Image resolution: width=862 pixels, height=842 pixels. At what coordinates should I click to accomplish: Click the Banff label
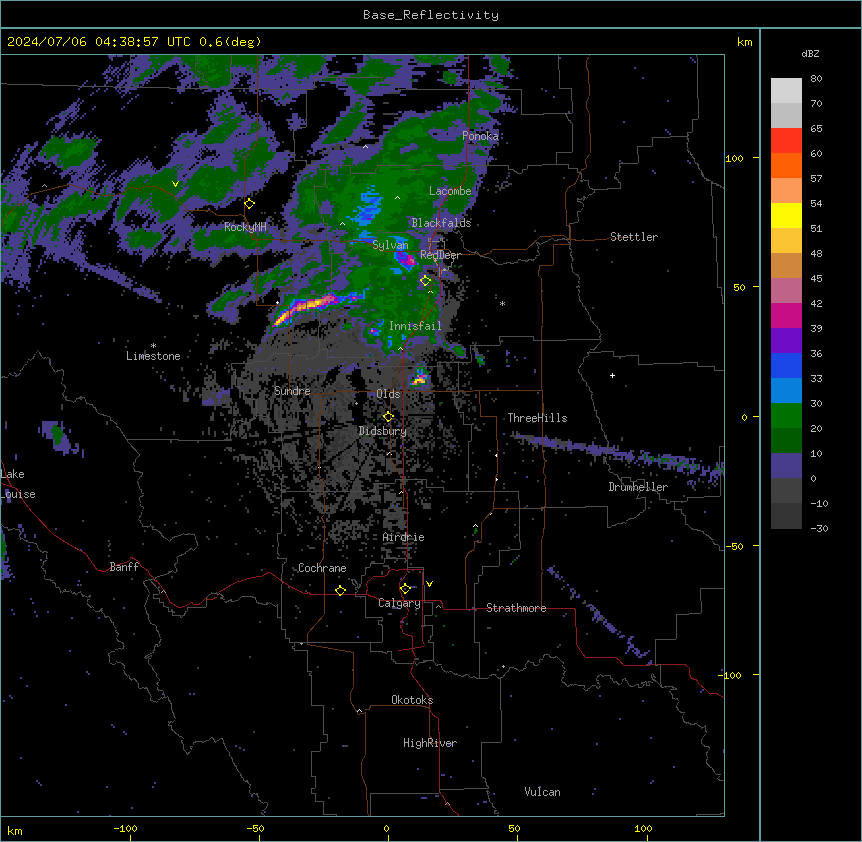(x=124, y=567)
